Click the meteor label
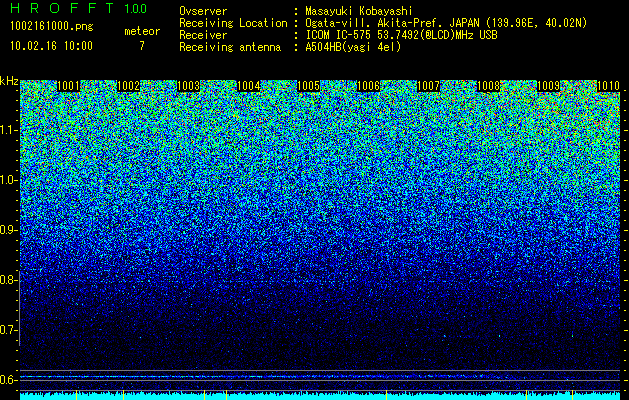629x400 pixels. coord(142,31)
